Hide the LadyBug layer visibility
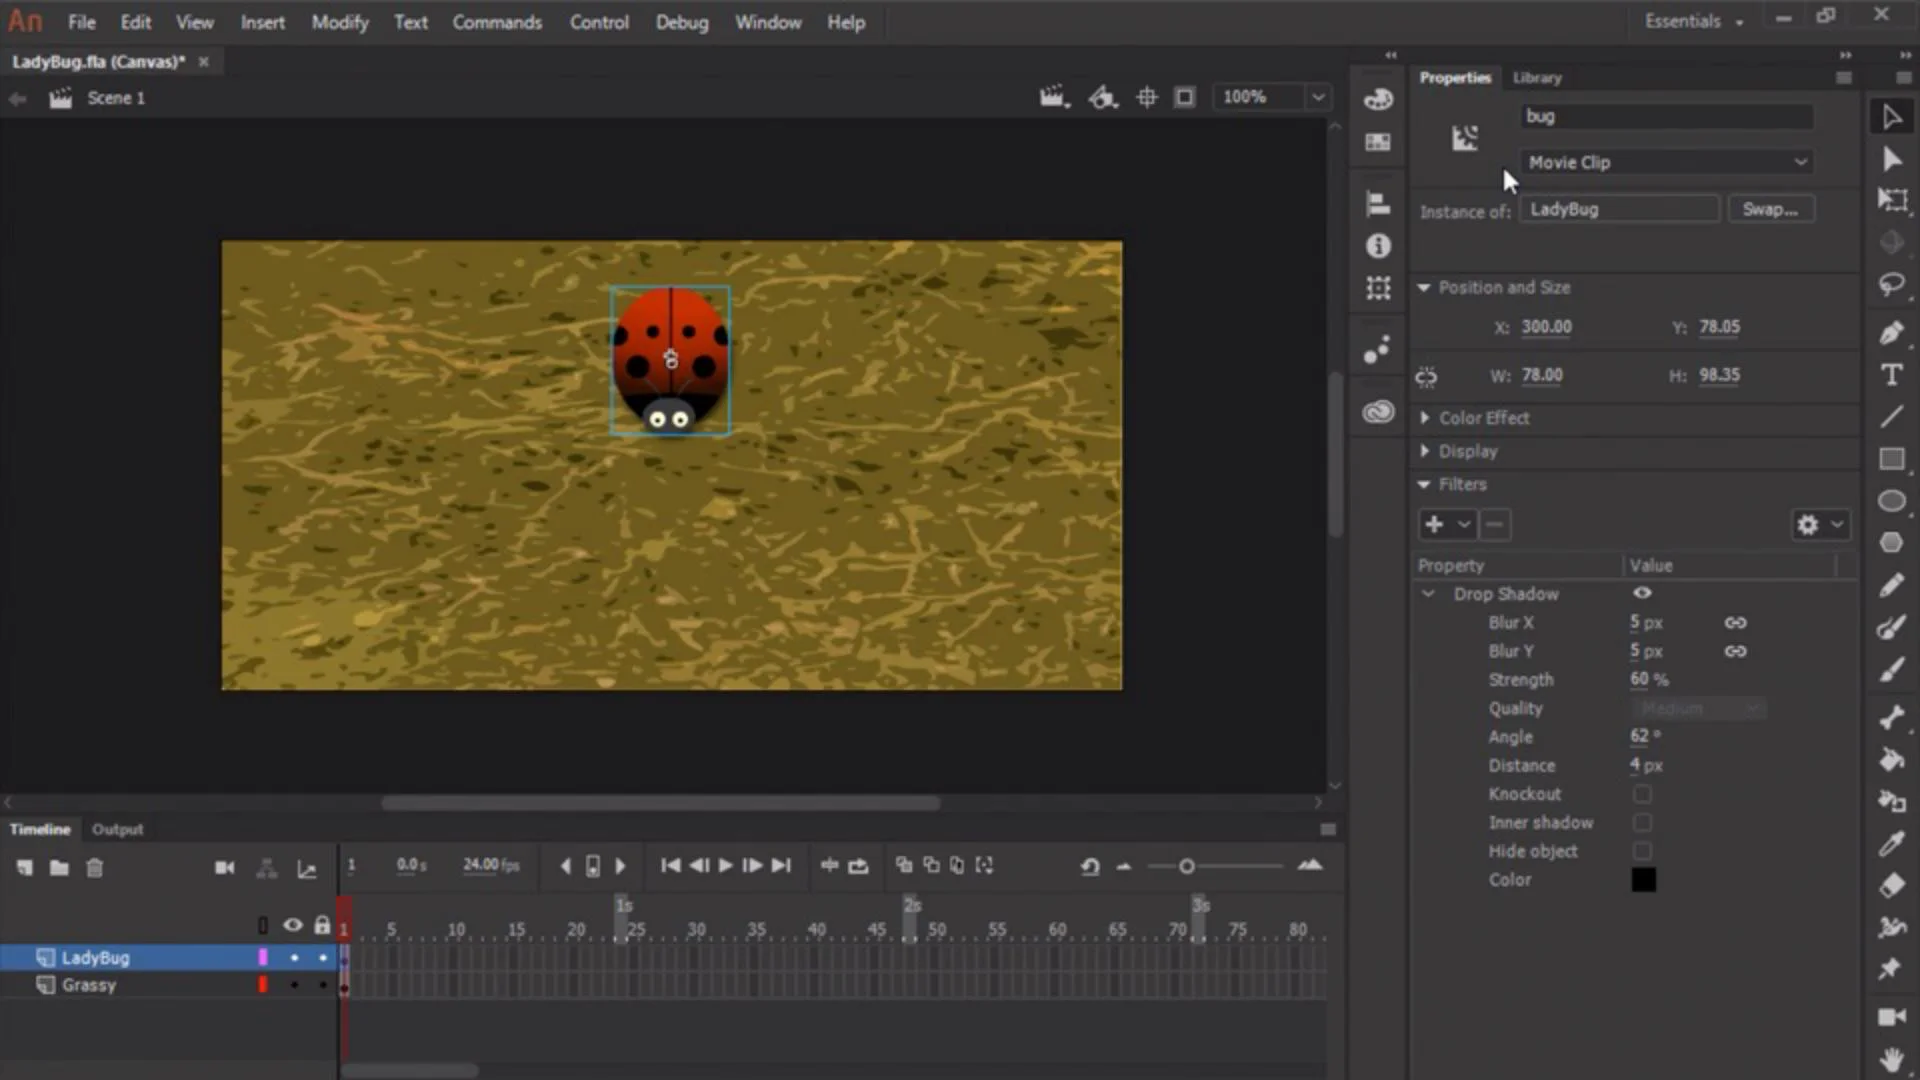 (x=293, y=957)
